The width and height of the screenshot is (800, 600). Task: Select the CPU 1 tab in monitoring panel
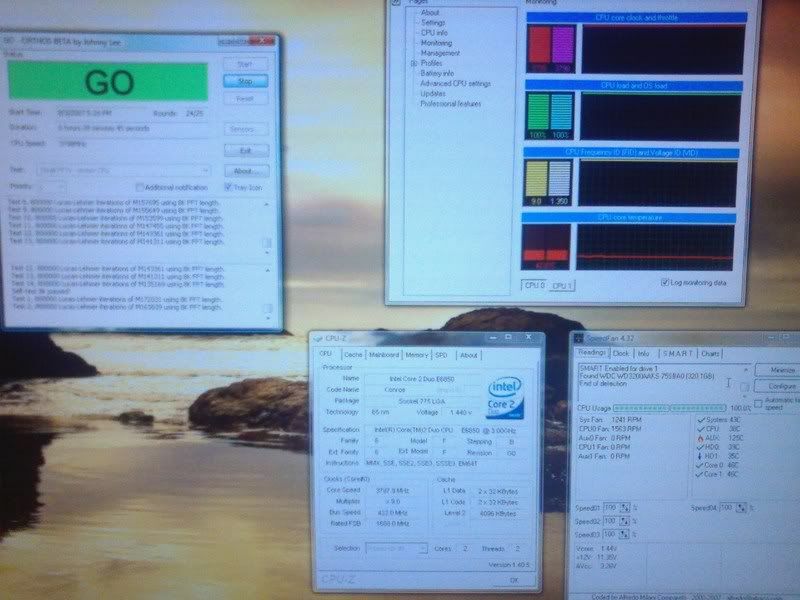pyautogui.click(x=562, y=286)
